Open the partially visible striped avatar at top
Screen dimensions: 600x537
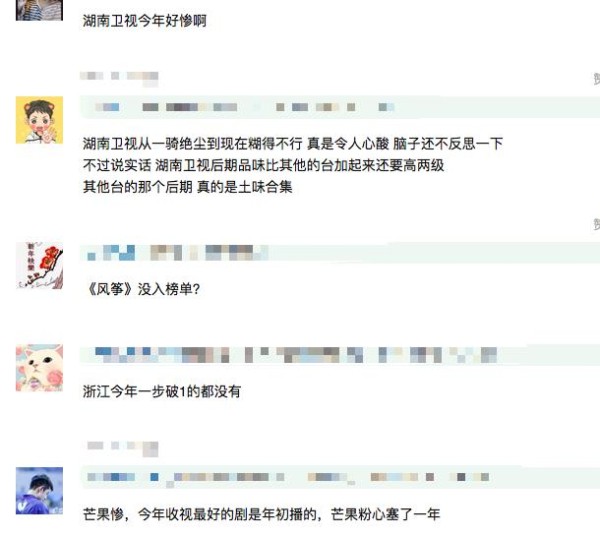point(39,10)
